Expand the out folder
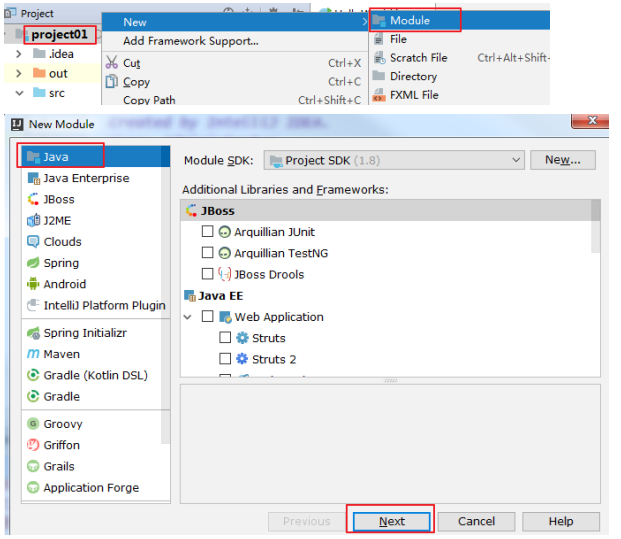621x539 pixels. [18, 73]
